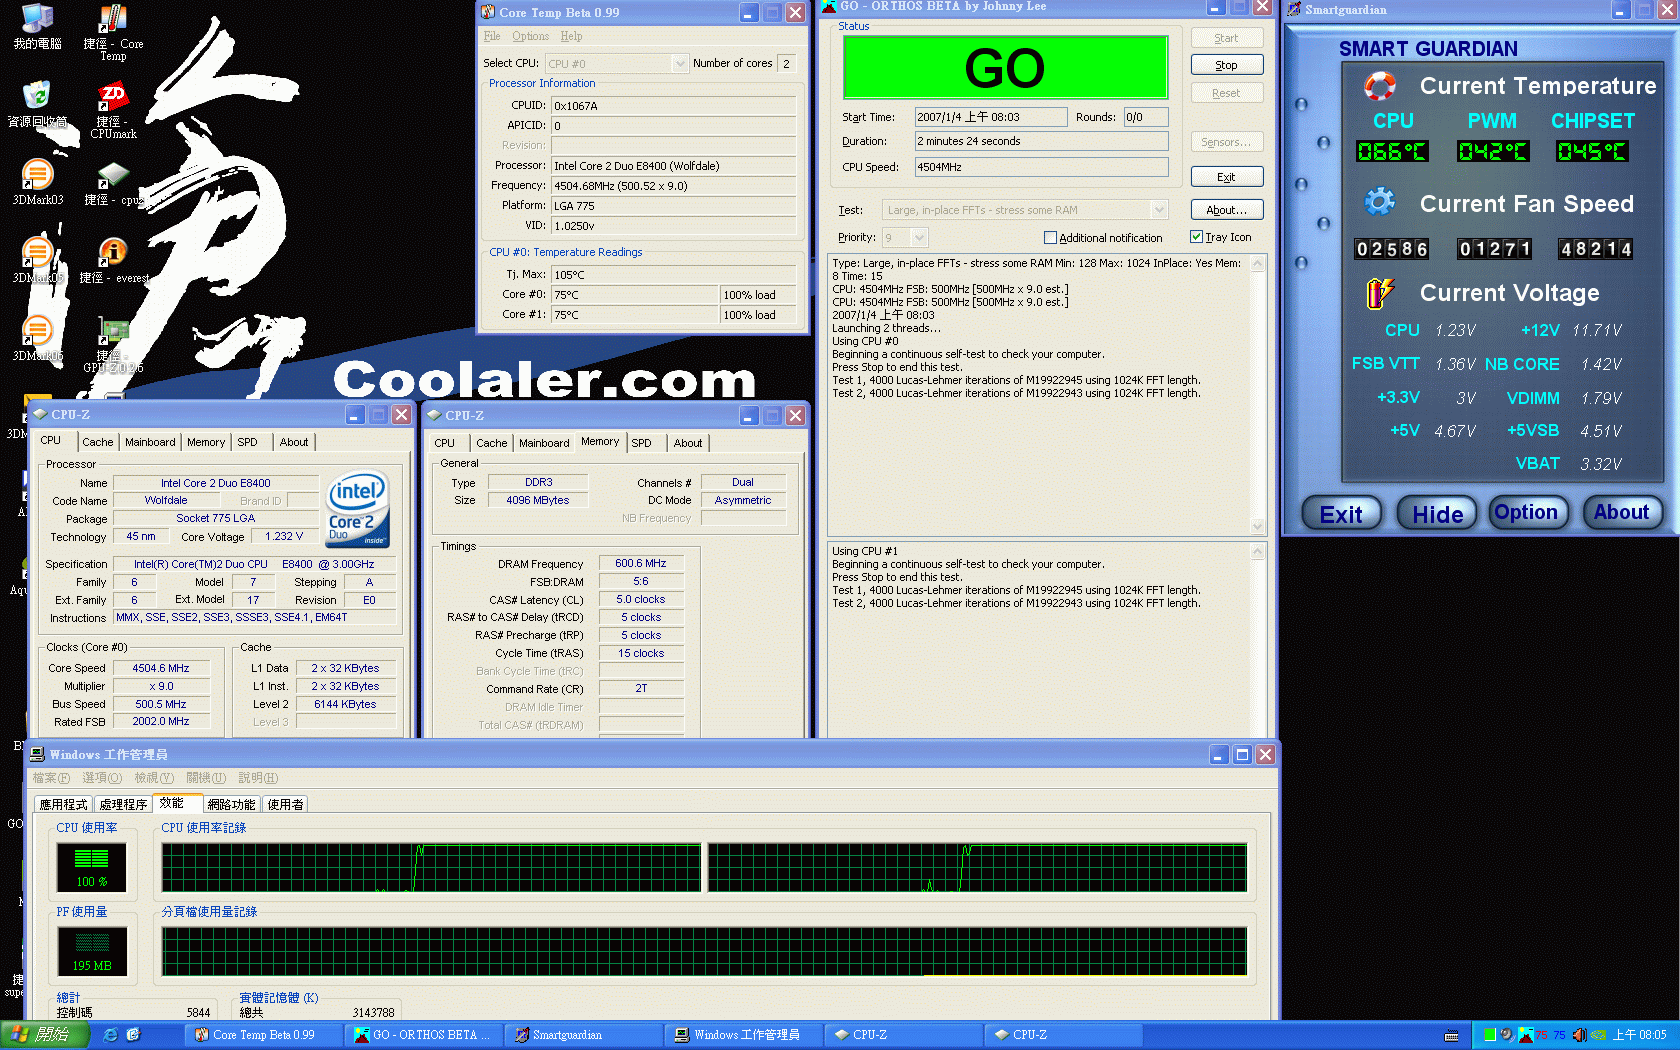Switch to Core Temp Beta 0.99 taskbar button

coord(262,1035)
